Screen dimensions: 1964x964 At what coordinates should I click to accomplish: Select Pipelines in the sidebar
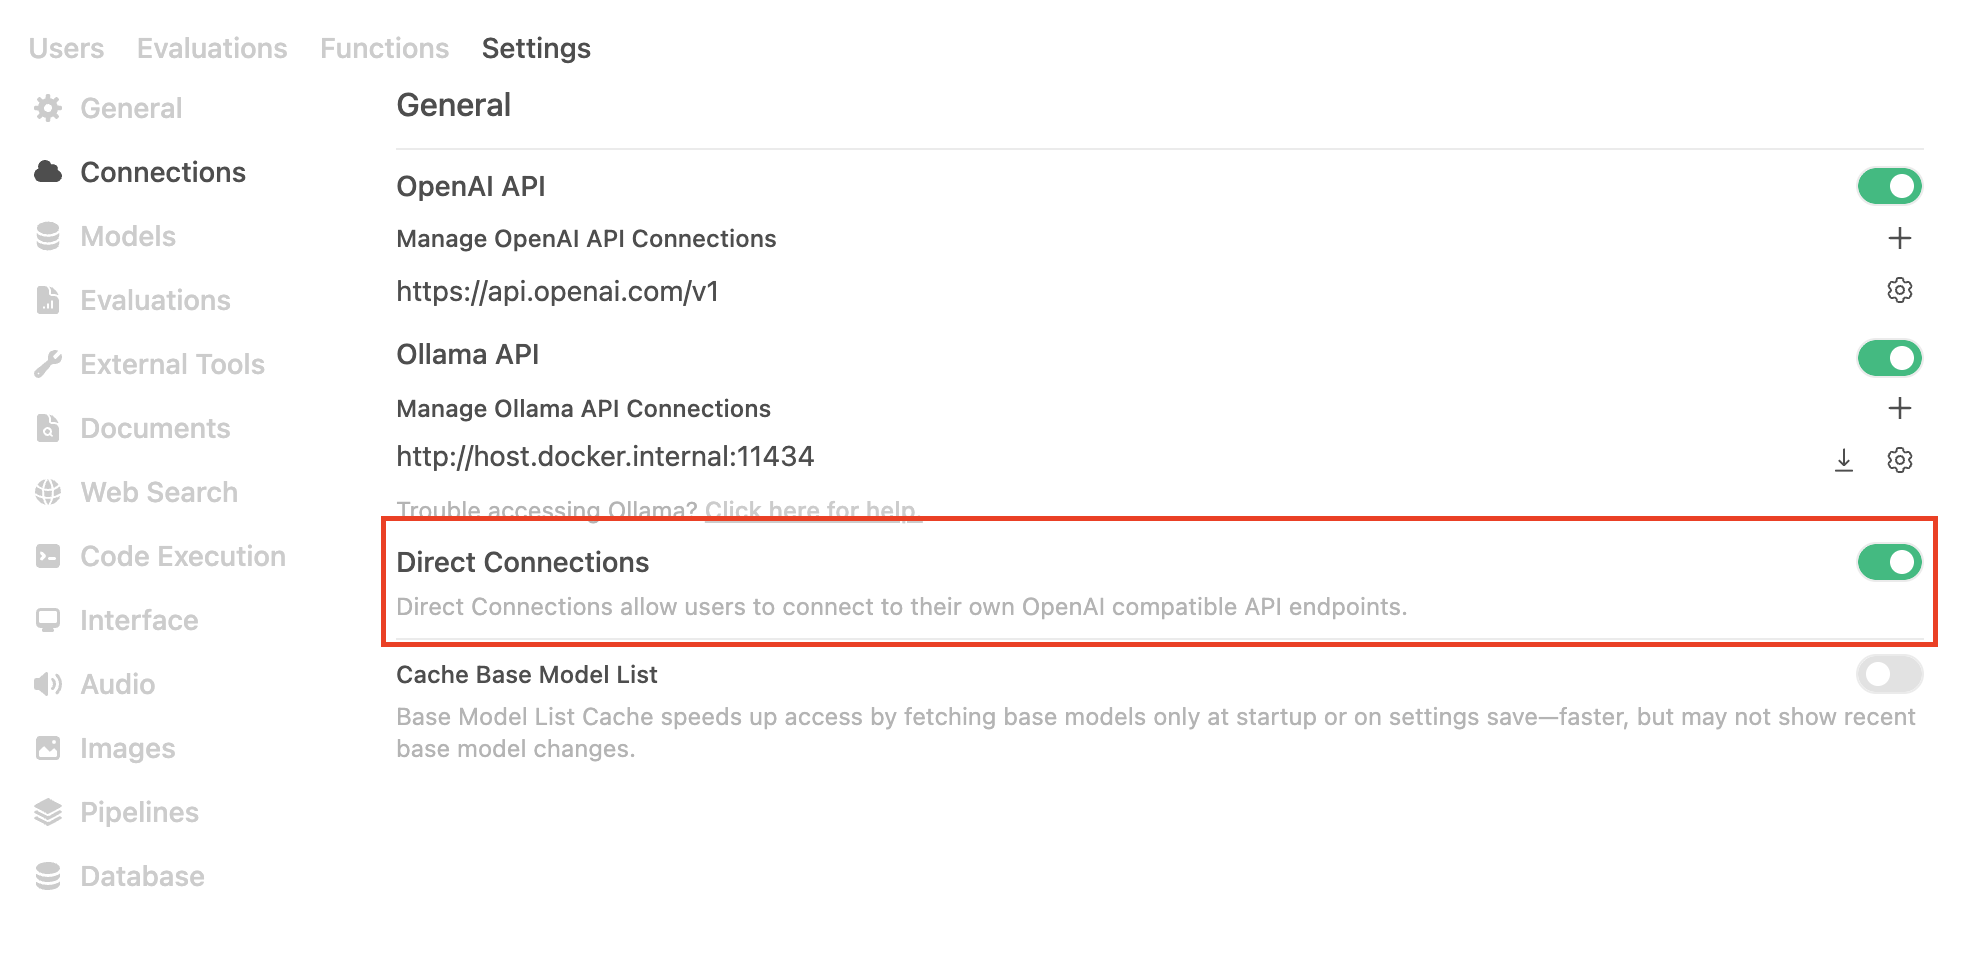139,812
